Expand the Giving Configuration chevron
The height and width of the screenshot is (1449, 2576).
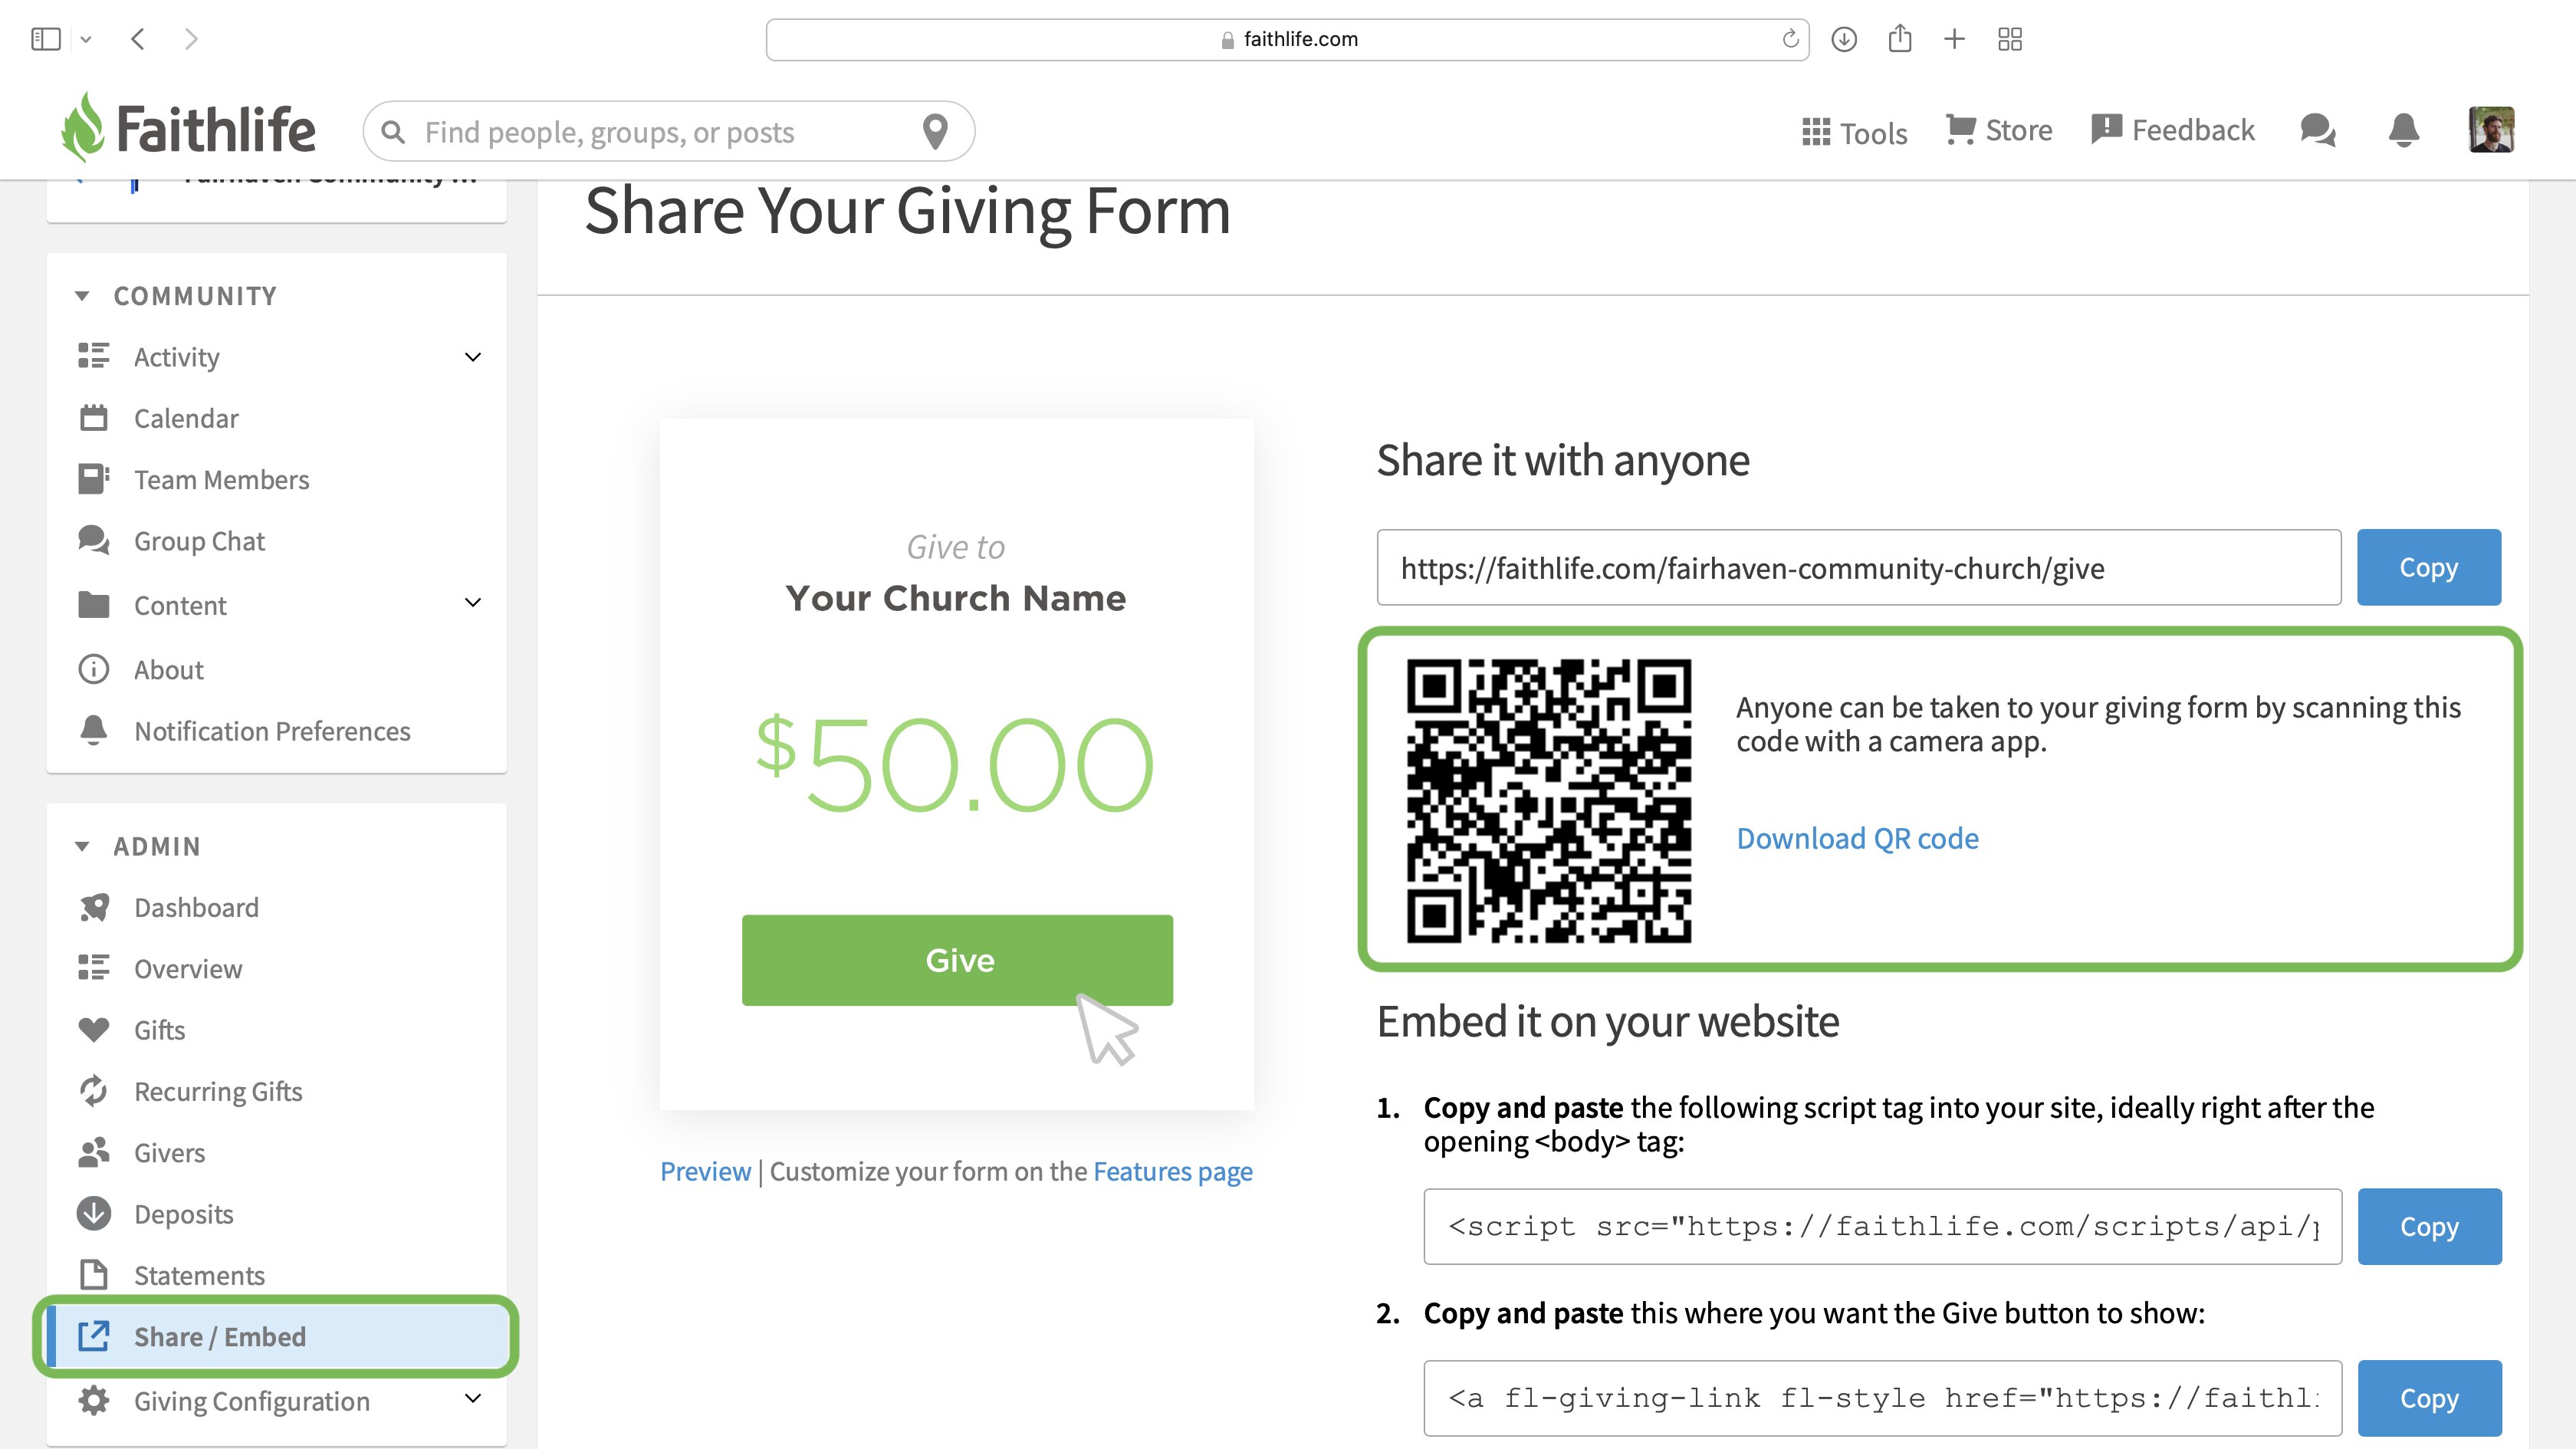(473, 1398)
